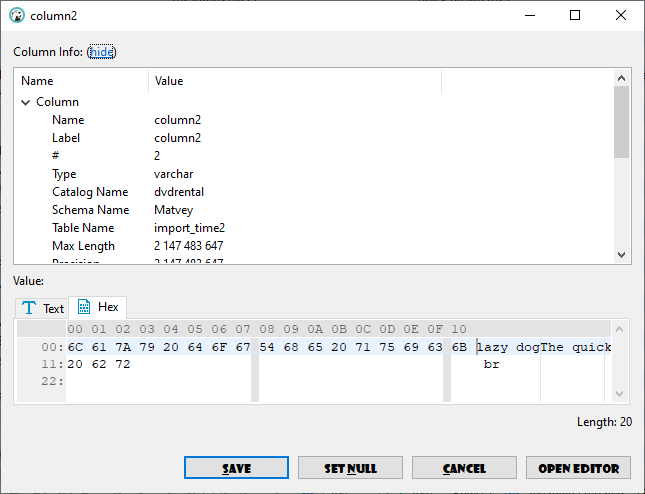Click the 2 147 483 647 max length value
The height and width of the screenshot is (494, 645).
pos(188,246)
